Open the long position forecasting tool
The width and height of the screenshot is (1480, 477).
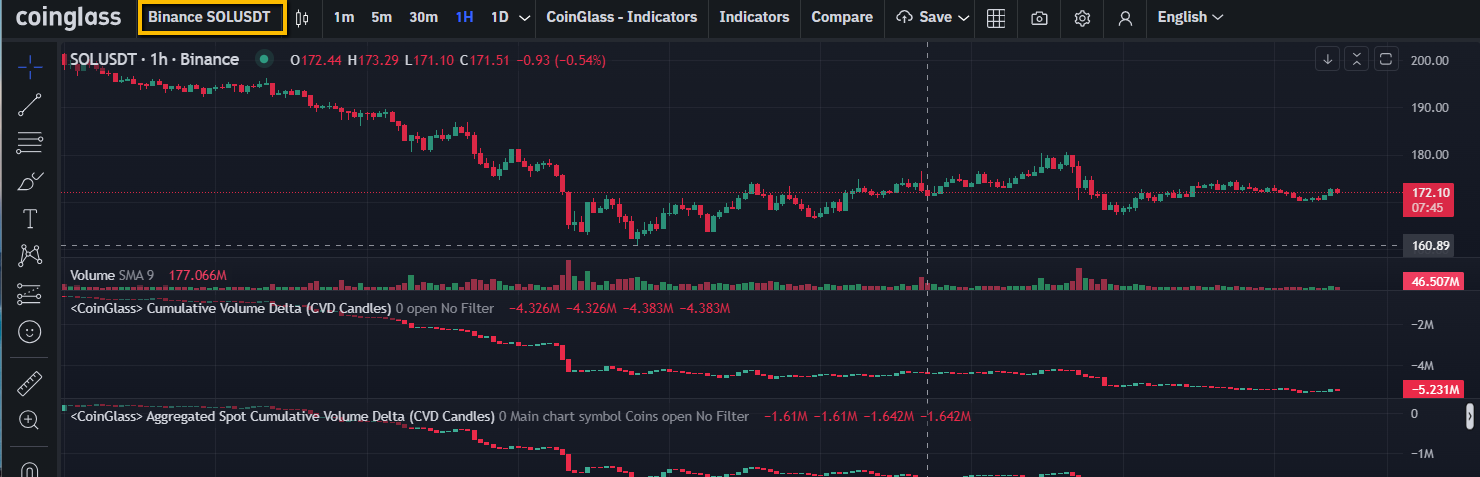pyautogui.click(x=30, y=293)
